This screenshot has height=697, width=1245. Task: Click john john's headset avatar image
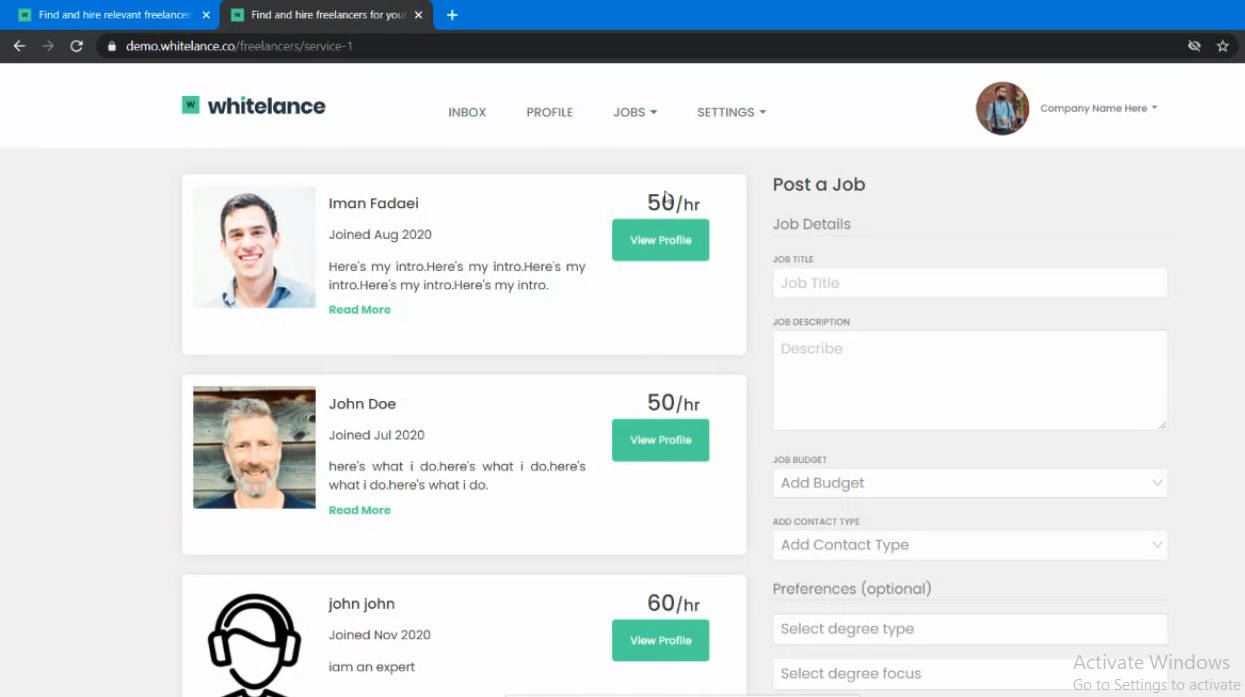point(254,642)
